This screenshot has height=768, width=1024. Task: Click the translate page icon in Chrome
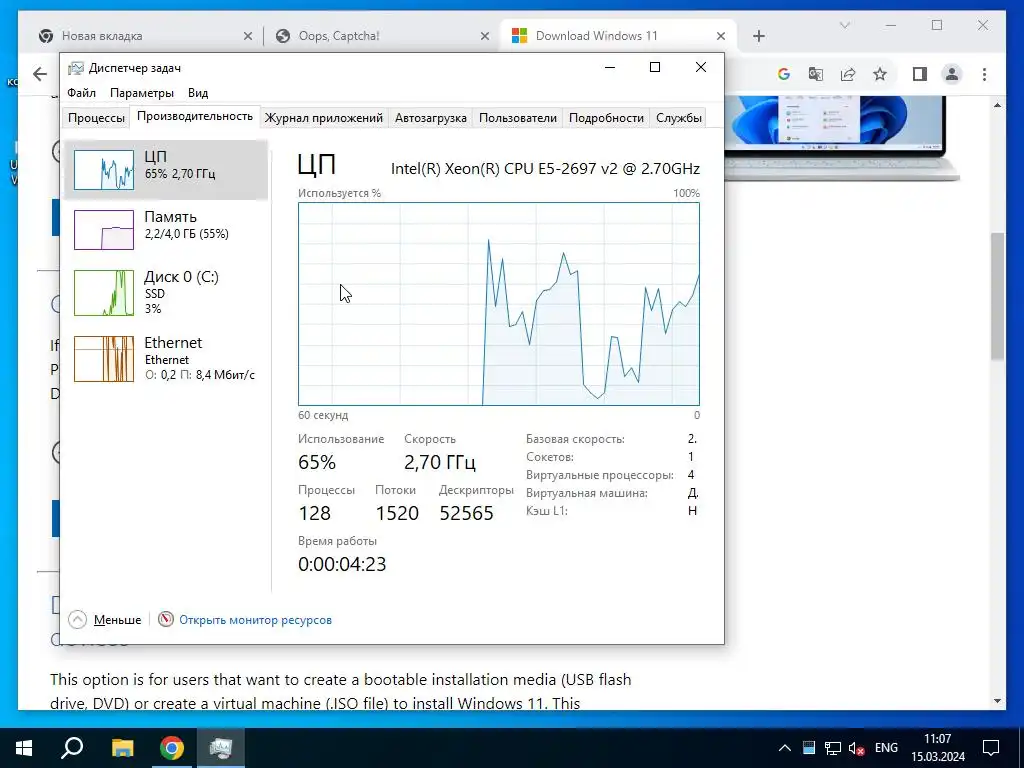(816, 74)
